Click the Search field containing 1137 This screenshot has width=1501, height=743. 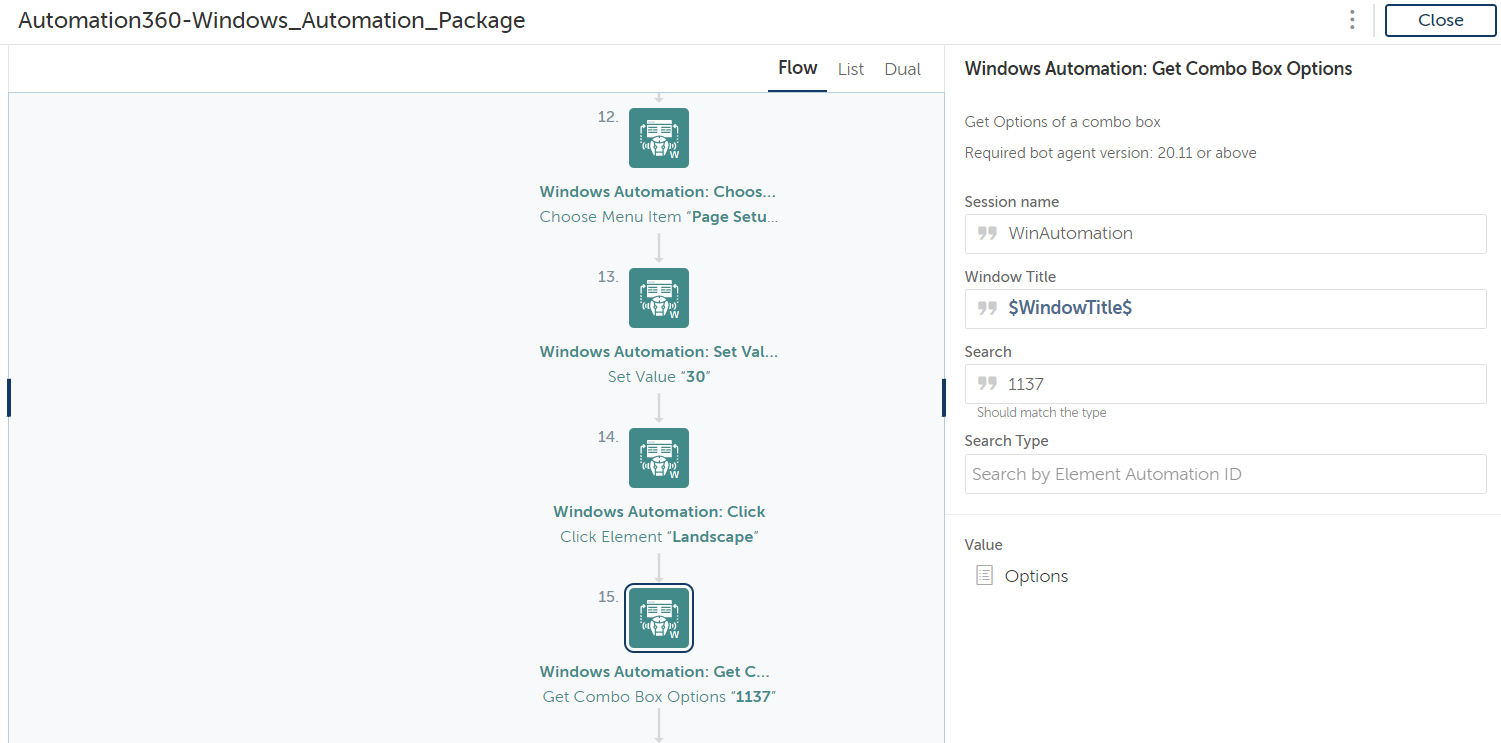pyautogui.click(x=1240, y=383)
